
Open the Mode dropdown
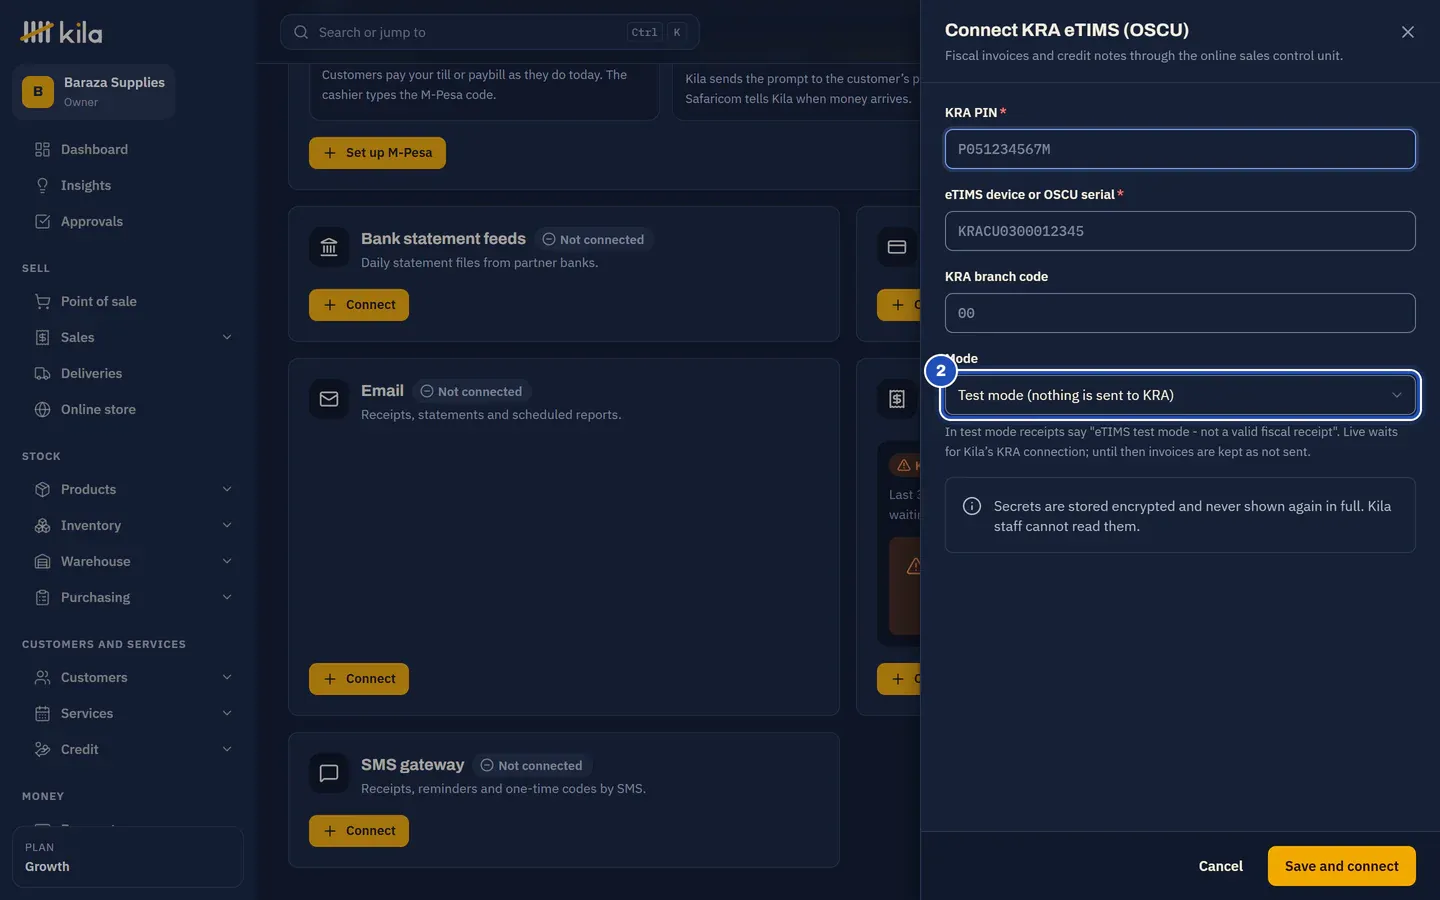[1180, 395]
